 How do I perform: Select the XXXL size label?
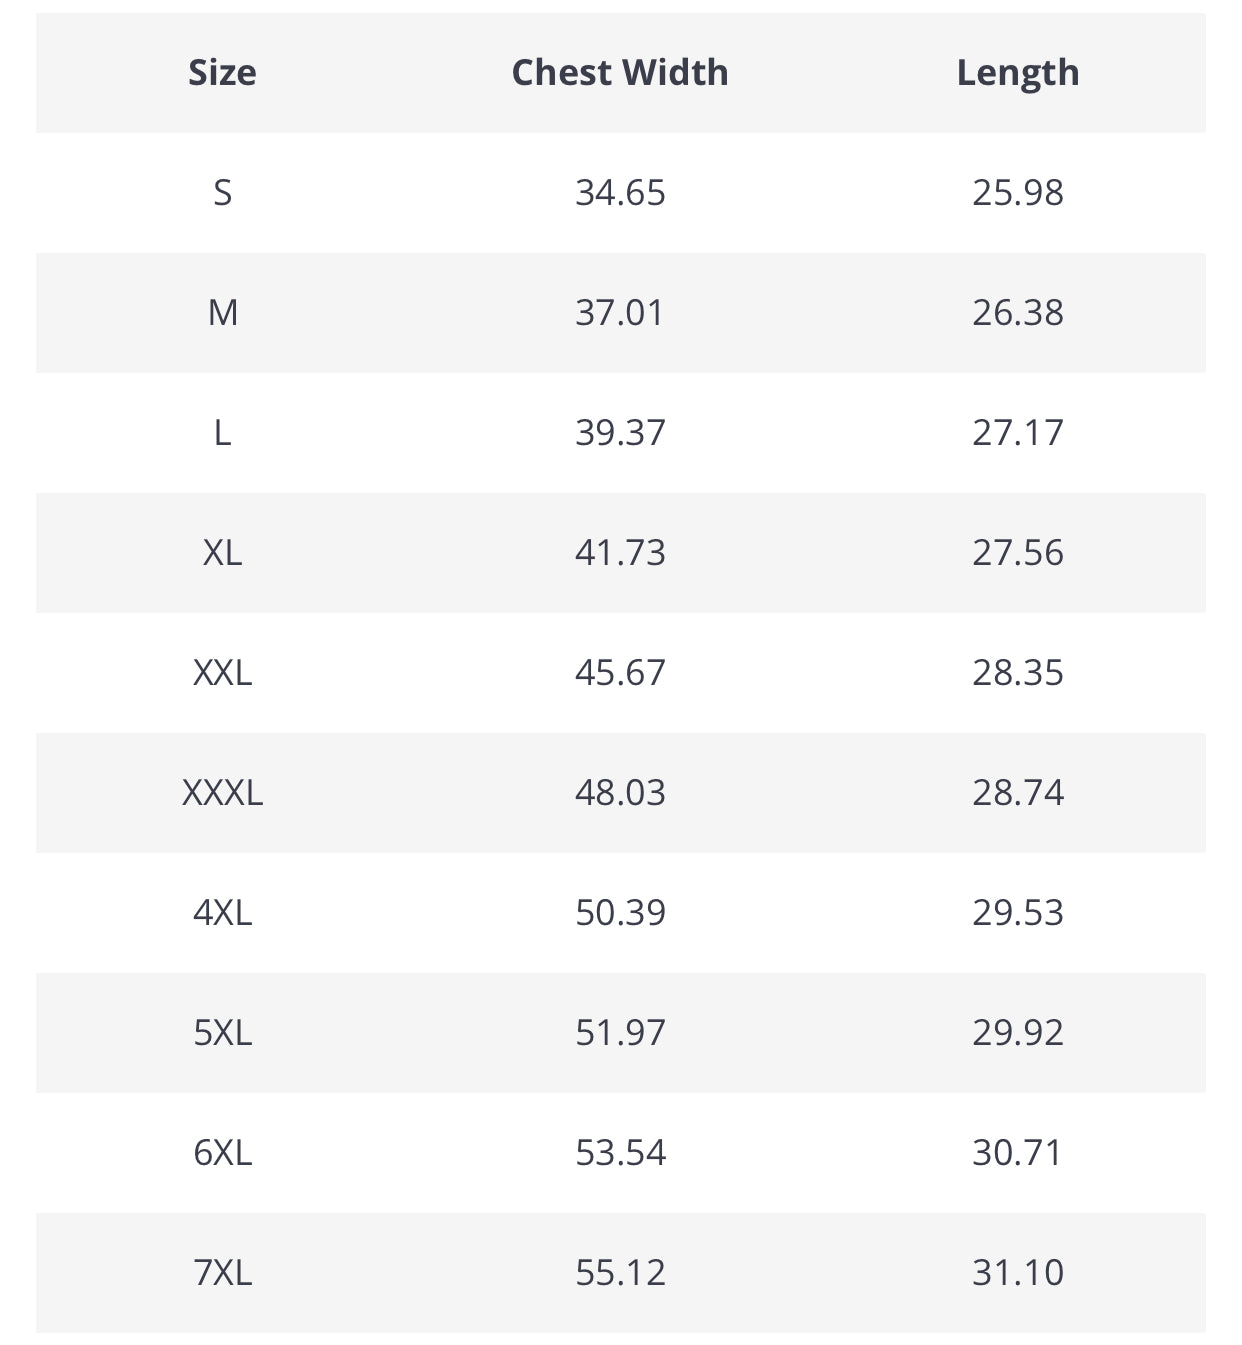(222, 793)
